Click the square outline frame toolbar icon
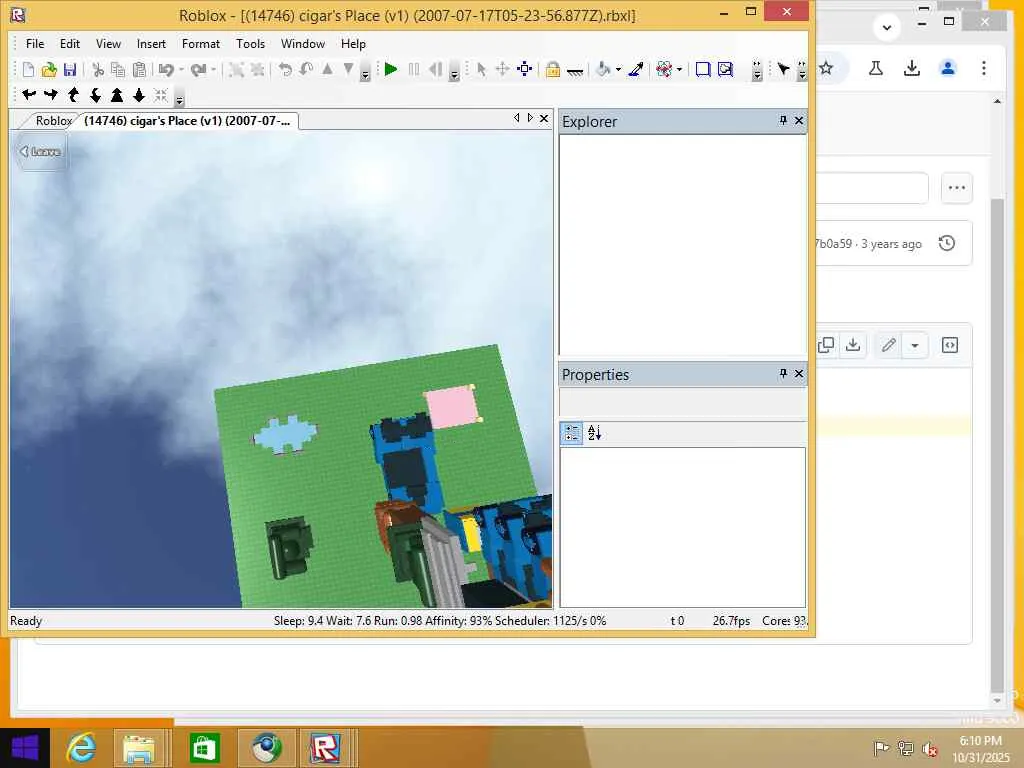This screenshot has height=768, width=1024. coord(703,69)
